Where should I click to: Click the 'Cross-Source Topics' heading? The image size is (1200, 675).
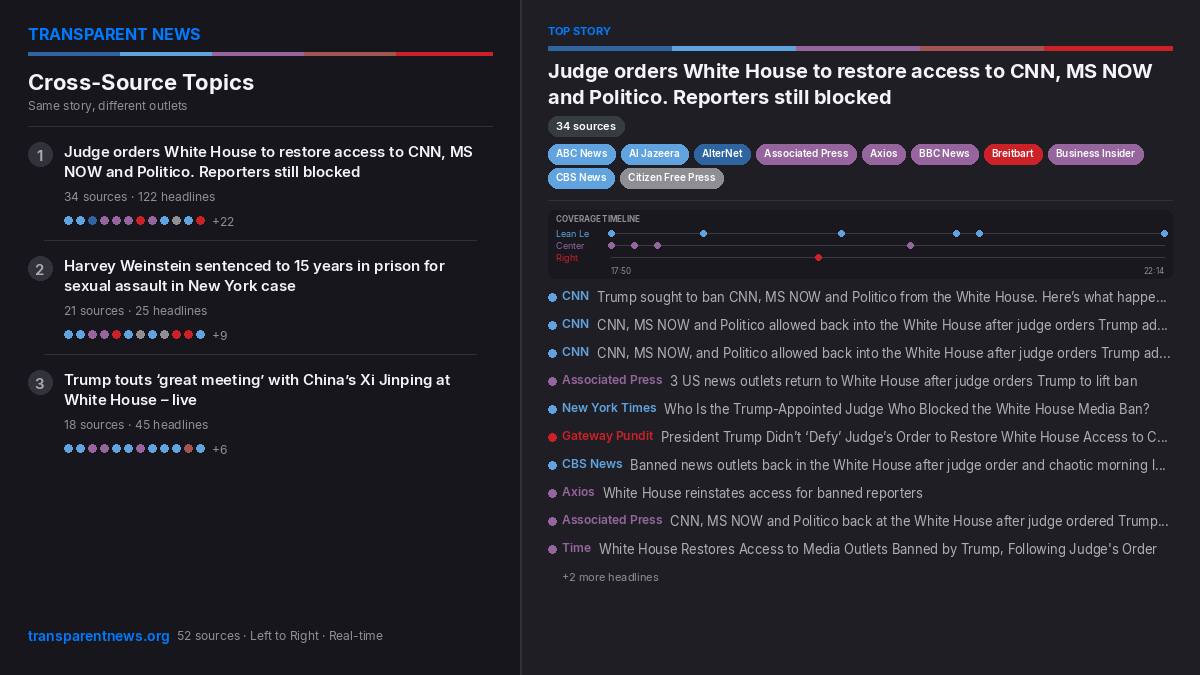pyautogui.click(x=141, y=82)
